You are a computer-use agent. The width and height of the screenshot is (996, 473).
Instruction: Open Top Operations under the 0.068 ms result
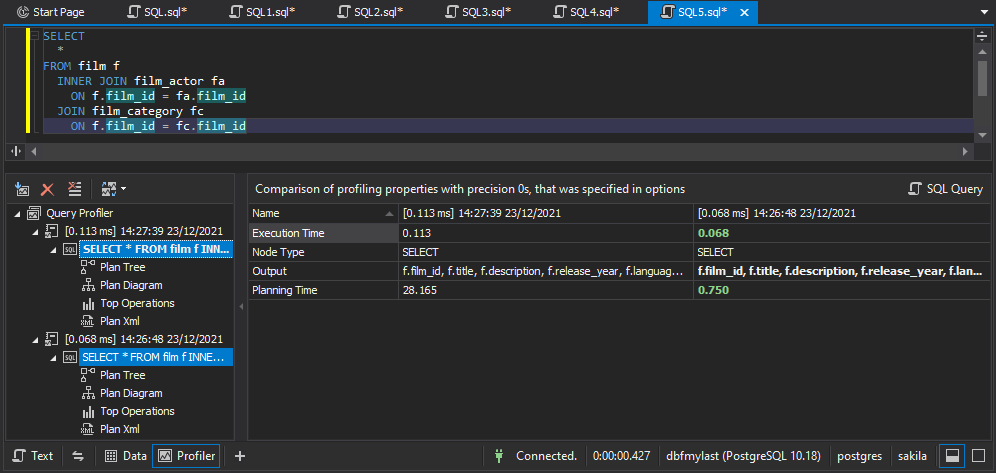137,411
